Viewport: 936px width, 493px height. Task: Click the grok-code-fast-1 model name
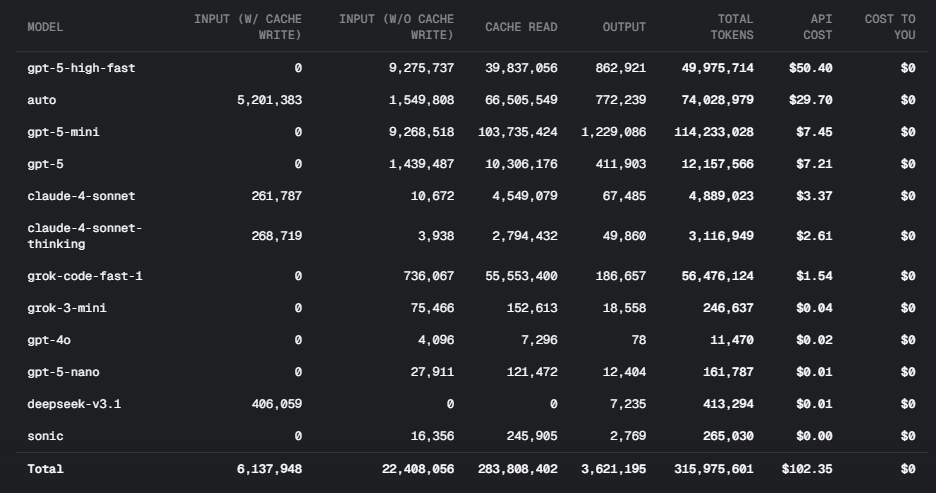pyautogui.click(x=85, y=276)
